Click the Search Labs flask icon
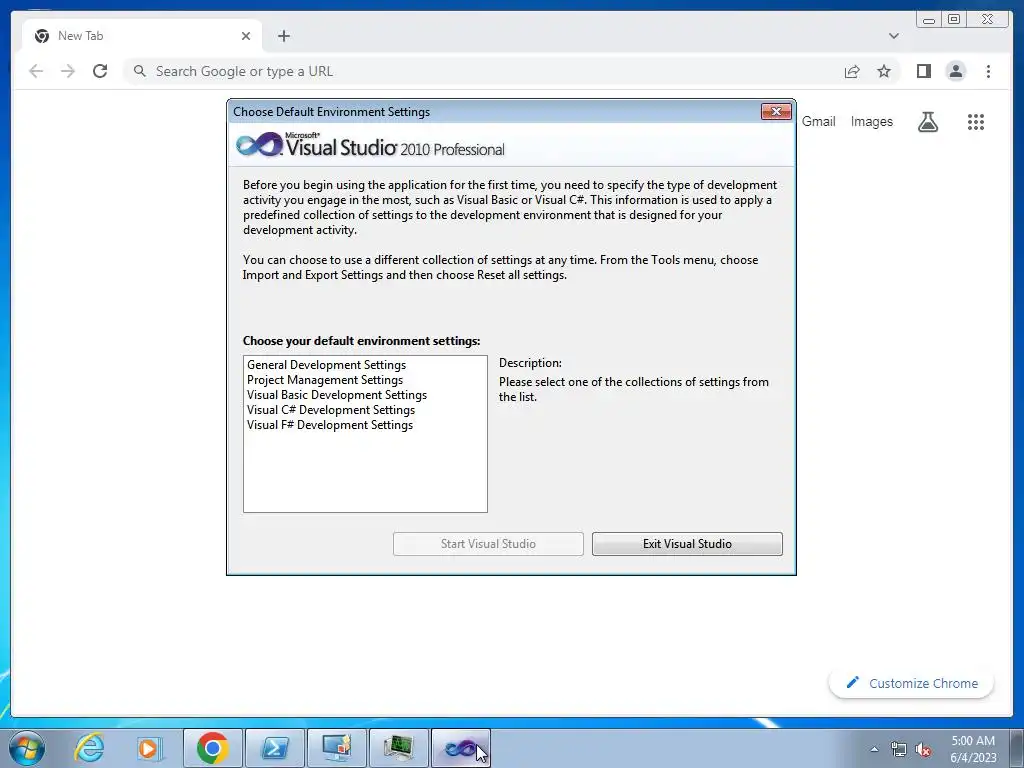The image size is (1024, 768). pyautogui.click(x=927, y=121)
